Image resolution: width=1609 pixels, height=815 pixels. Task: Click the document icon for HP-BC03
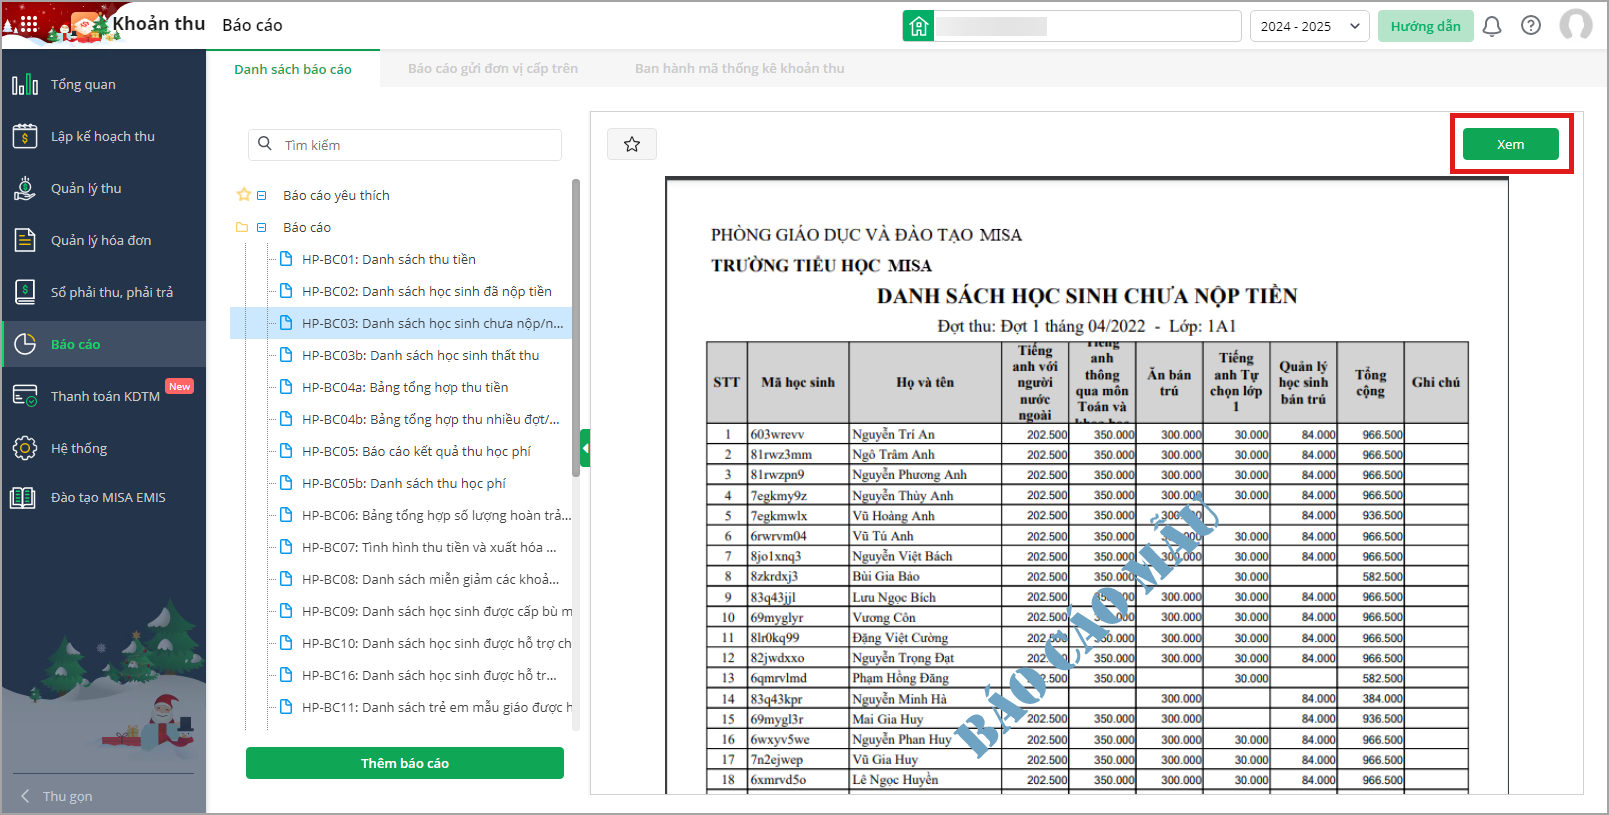coord(286,323)
